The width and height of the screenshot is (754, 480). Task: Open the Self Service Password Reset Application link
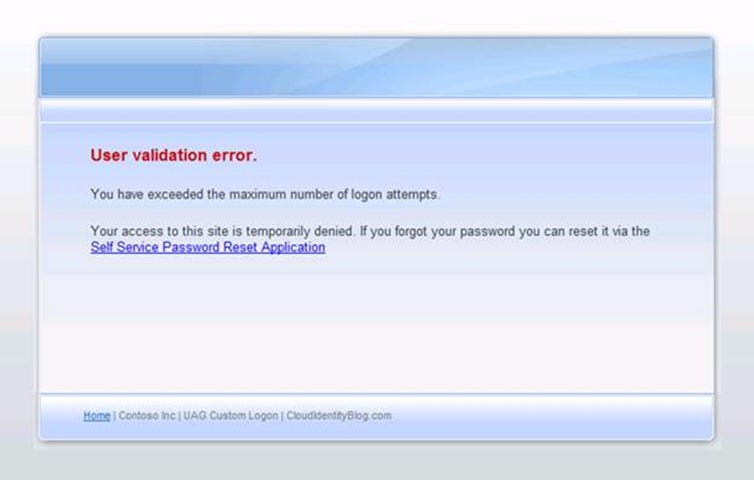coord(207,247)
